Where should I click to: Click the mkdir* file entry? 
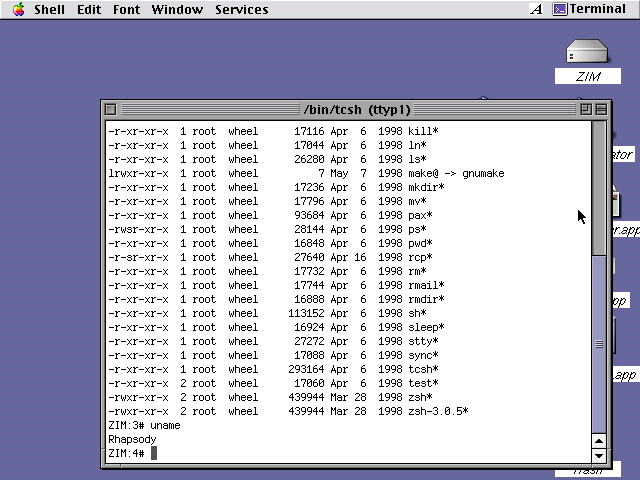pyautogui.click(x=426, y=187)
